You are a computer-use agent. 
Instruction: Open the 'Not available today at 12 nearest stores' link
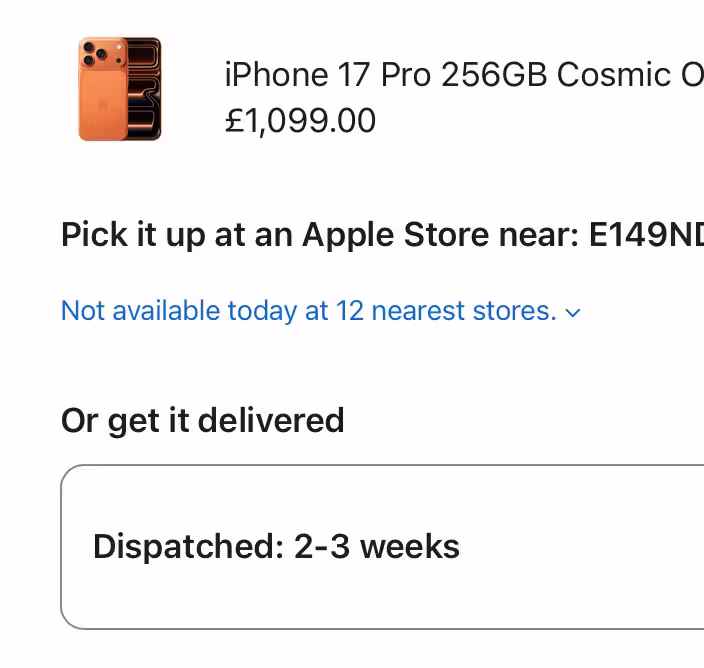pyautogui.click(x=308, y=311)
